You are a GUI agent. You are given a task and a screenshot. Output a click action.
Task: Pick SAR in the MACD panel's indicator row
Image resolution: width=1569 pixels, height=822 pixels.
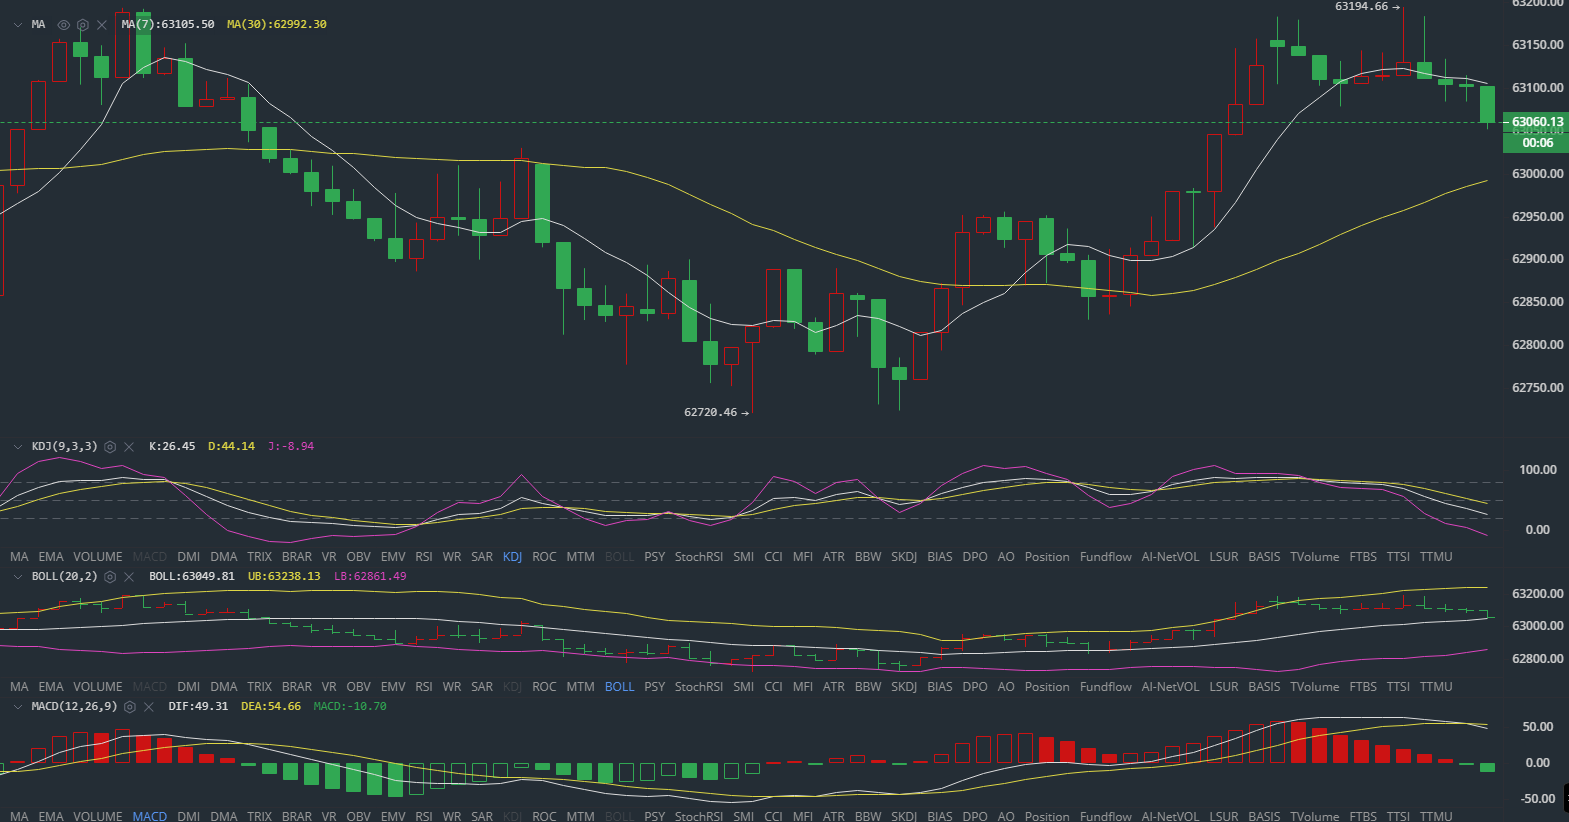pos(482,816)
